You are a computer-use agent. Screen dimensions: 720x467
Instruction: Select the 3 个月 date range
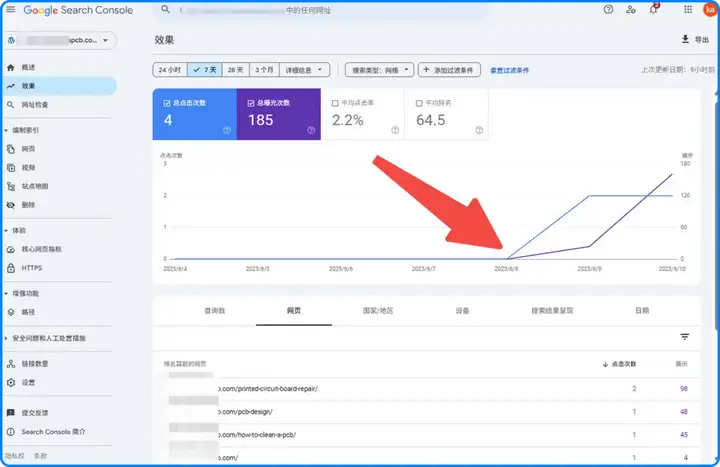pos(264,70)
